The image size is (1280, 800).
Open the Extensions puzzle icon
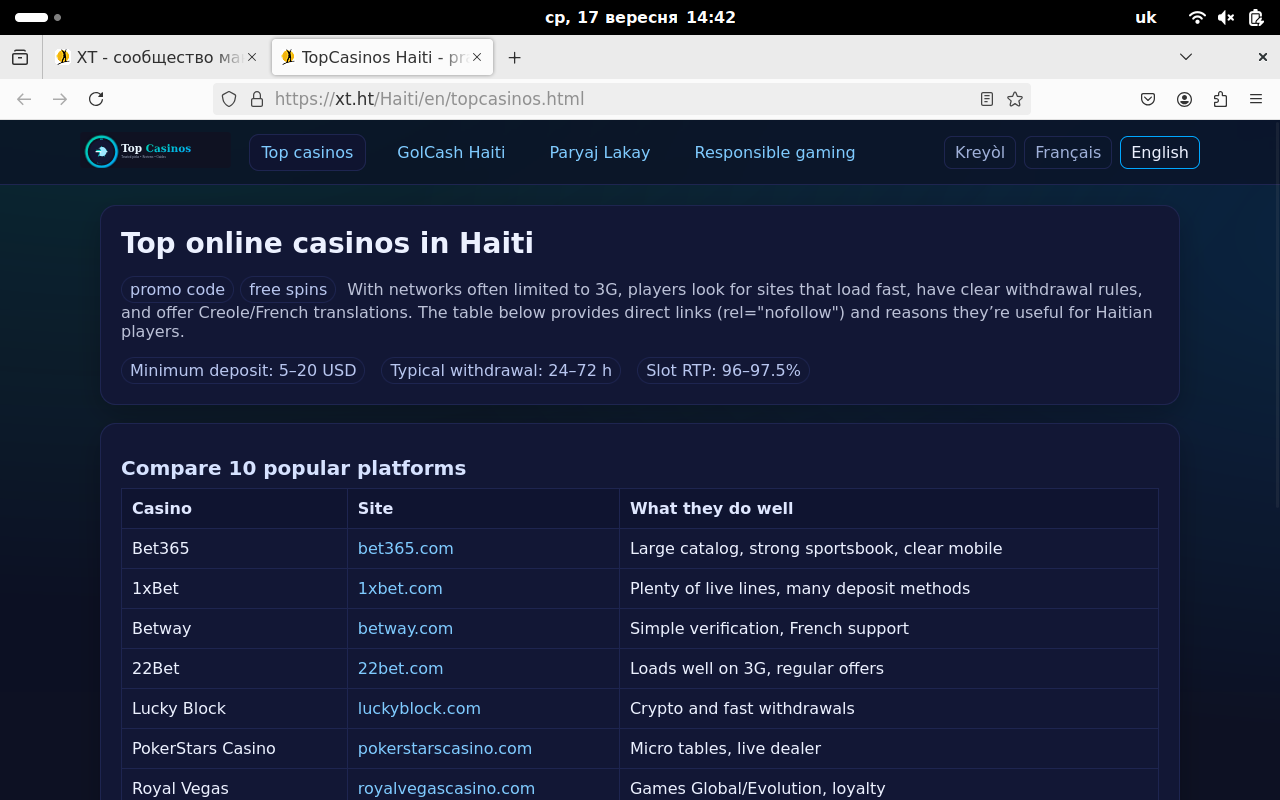click(1220, 99)
